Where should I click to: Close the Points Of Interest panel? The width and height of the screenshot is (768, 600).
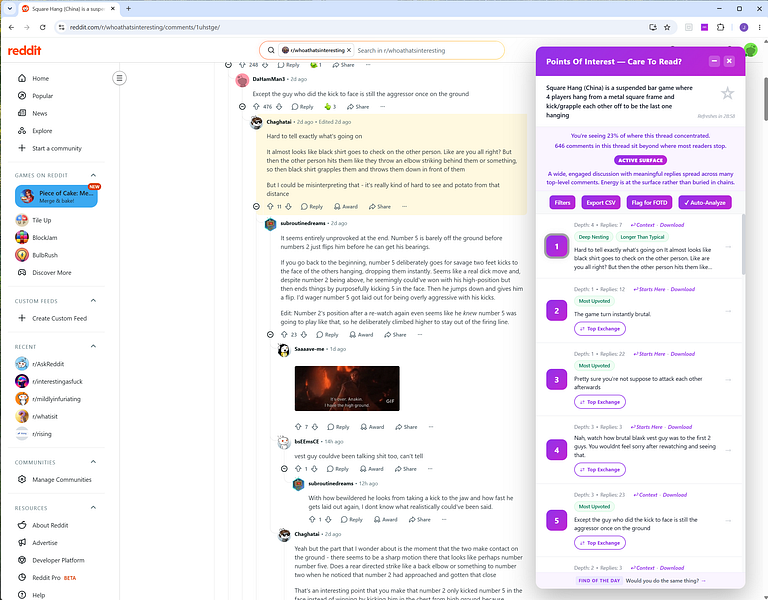click(729, 61)
